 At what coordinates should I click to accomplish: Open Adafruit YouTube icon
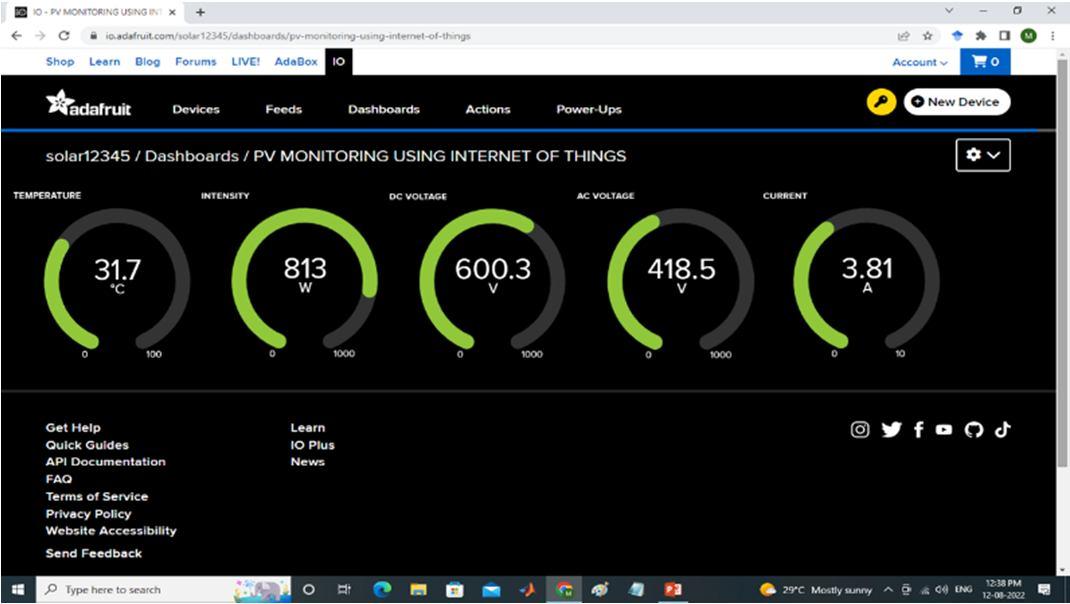point(944,429)
